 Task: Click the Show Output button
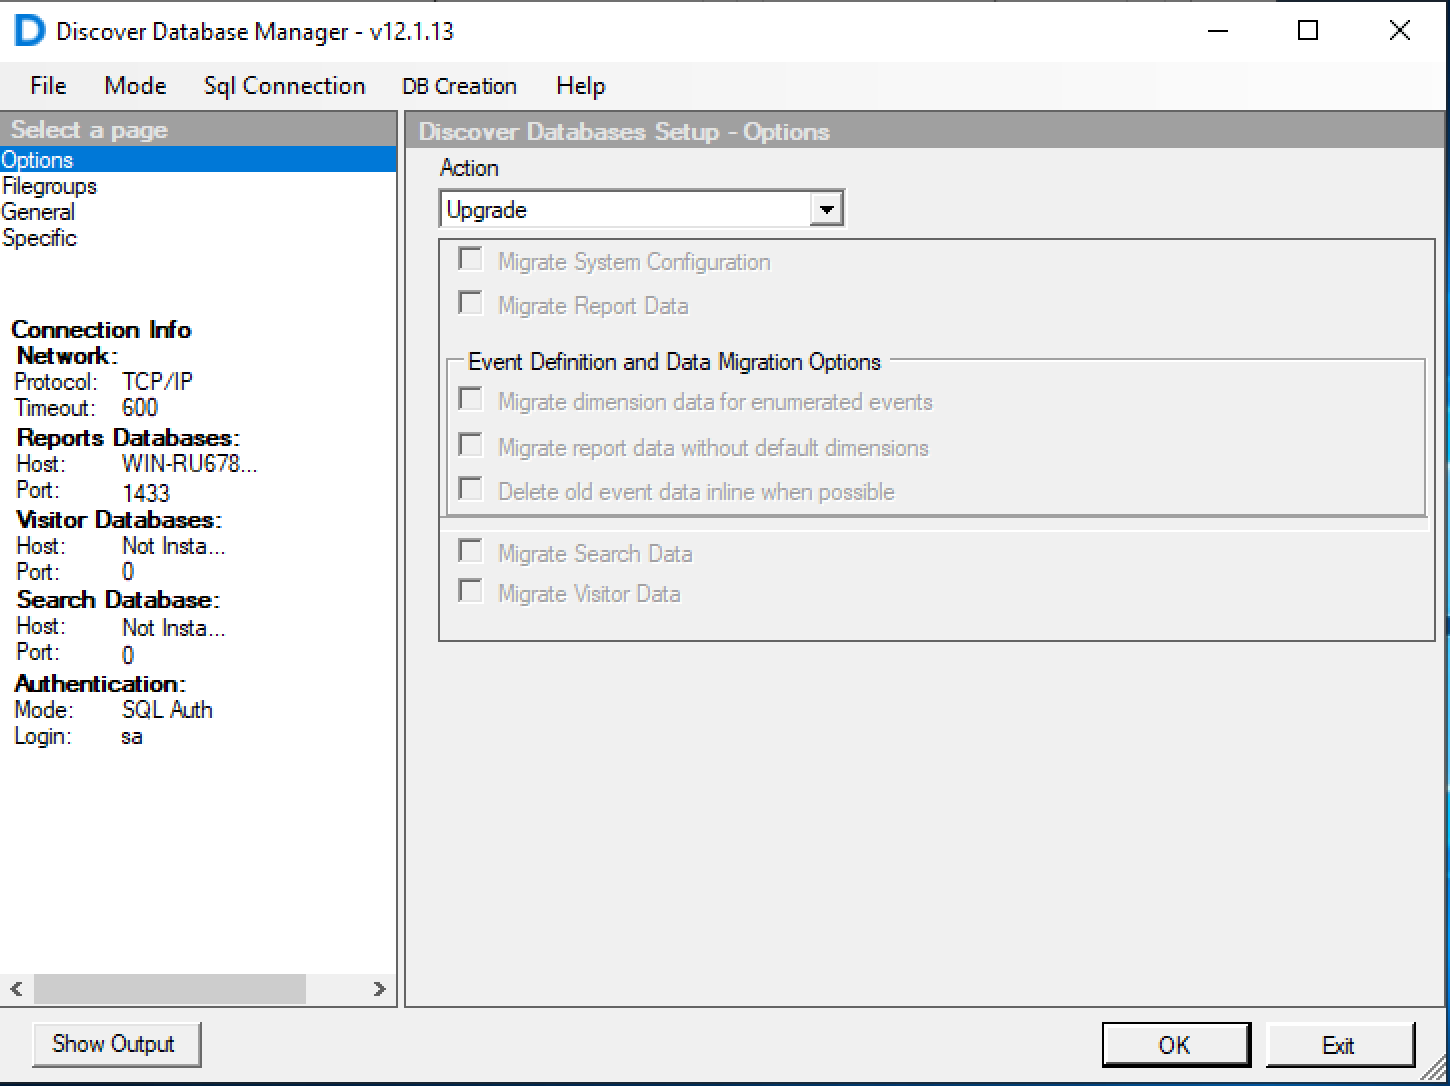pos(114,1044)
